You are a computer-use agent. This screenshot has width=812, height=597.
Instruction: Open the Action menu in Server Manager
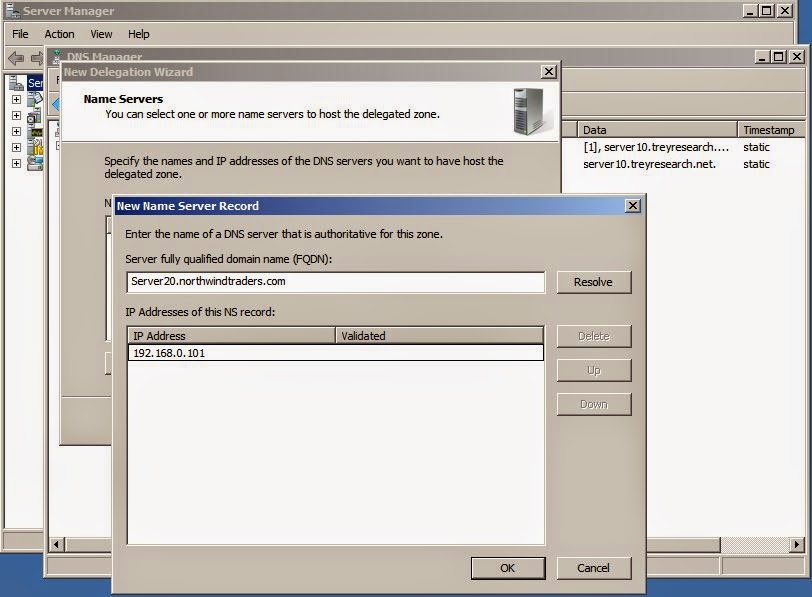click(59, 34)
